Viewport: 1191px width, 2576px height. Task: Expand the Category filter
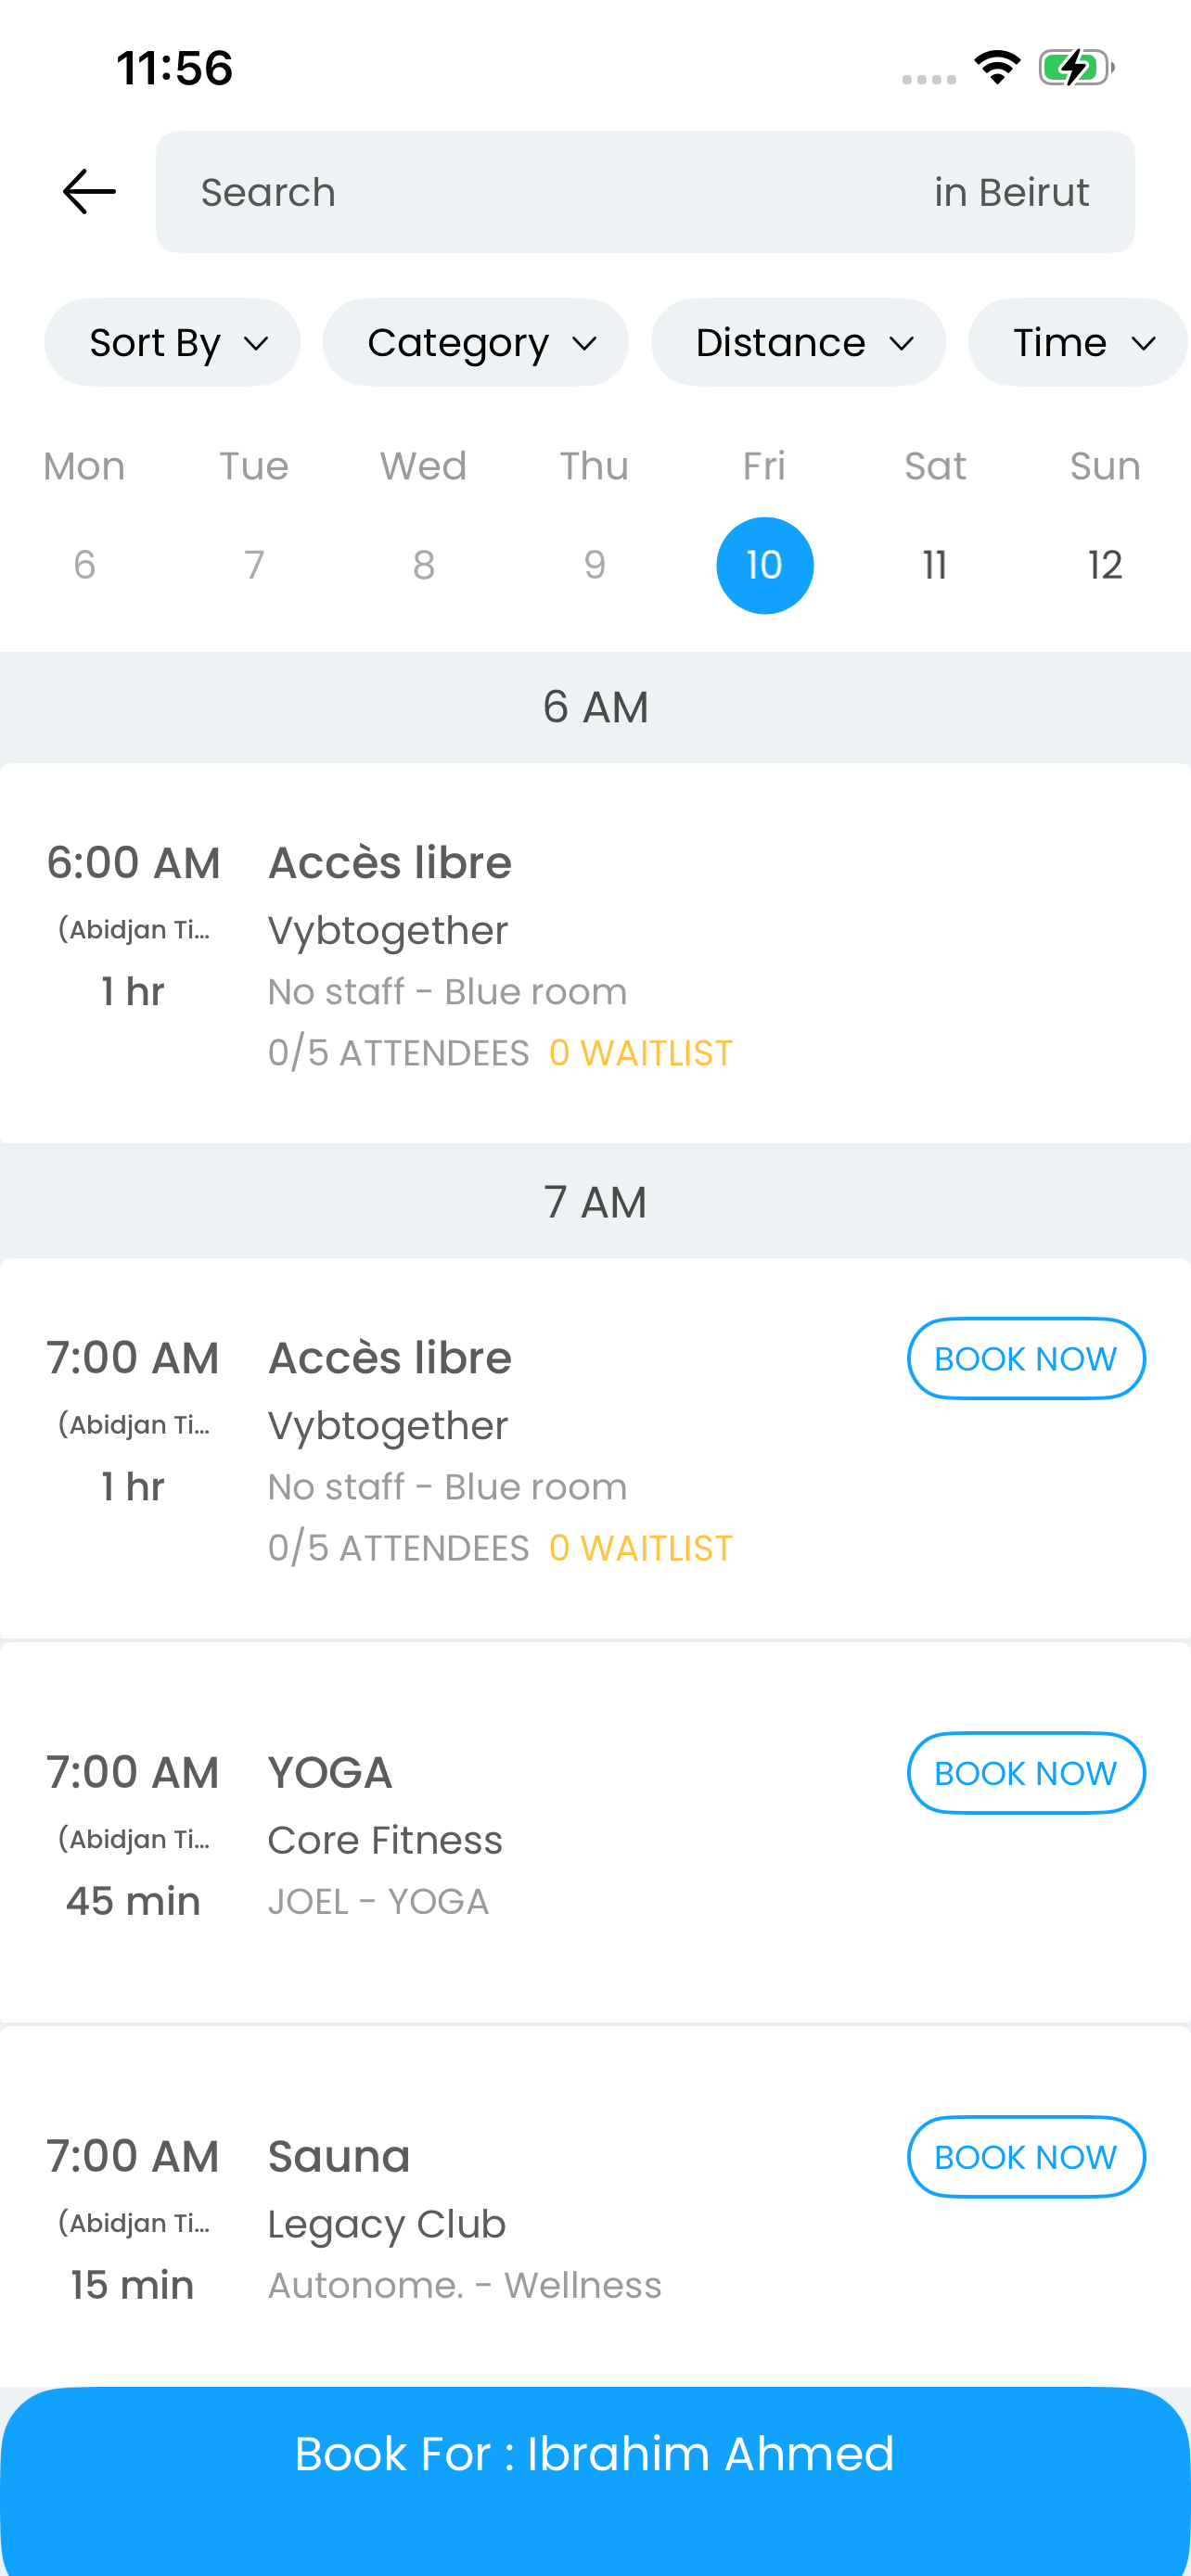(475, 342)
